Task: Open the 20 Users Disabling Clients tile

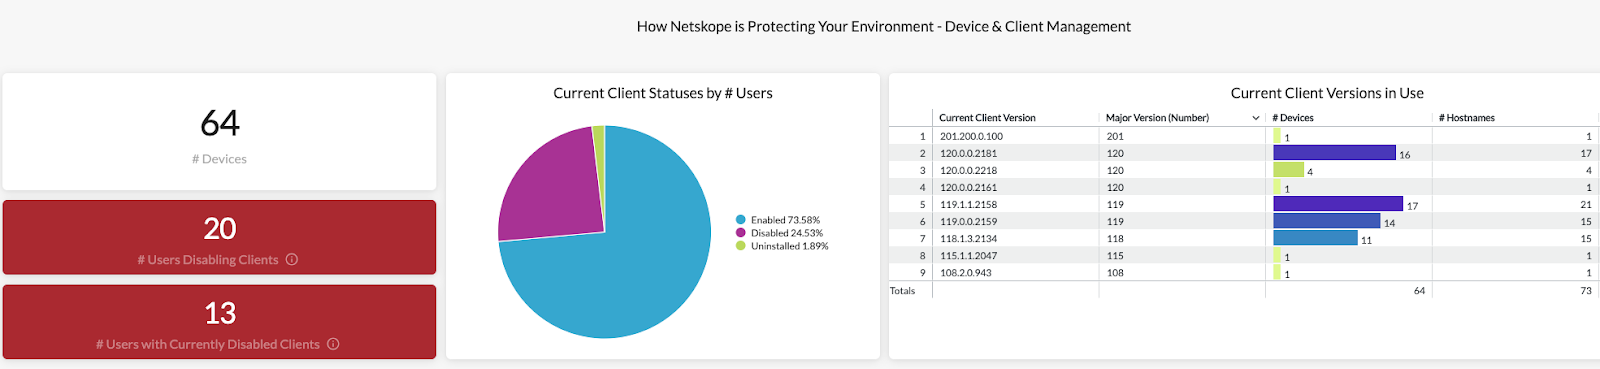Action: pyautogui.click(x=220, y=237)
